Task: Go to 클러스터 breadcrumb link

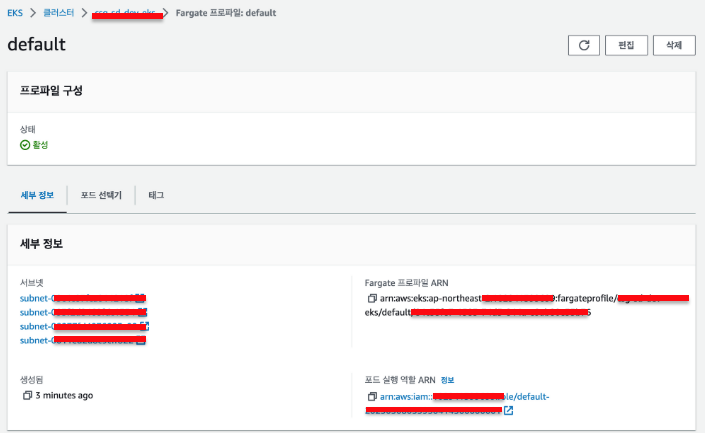Action: (58, 13)
